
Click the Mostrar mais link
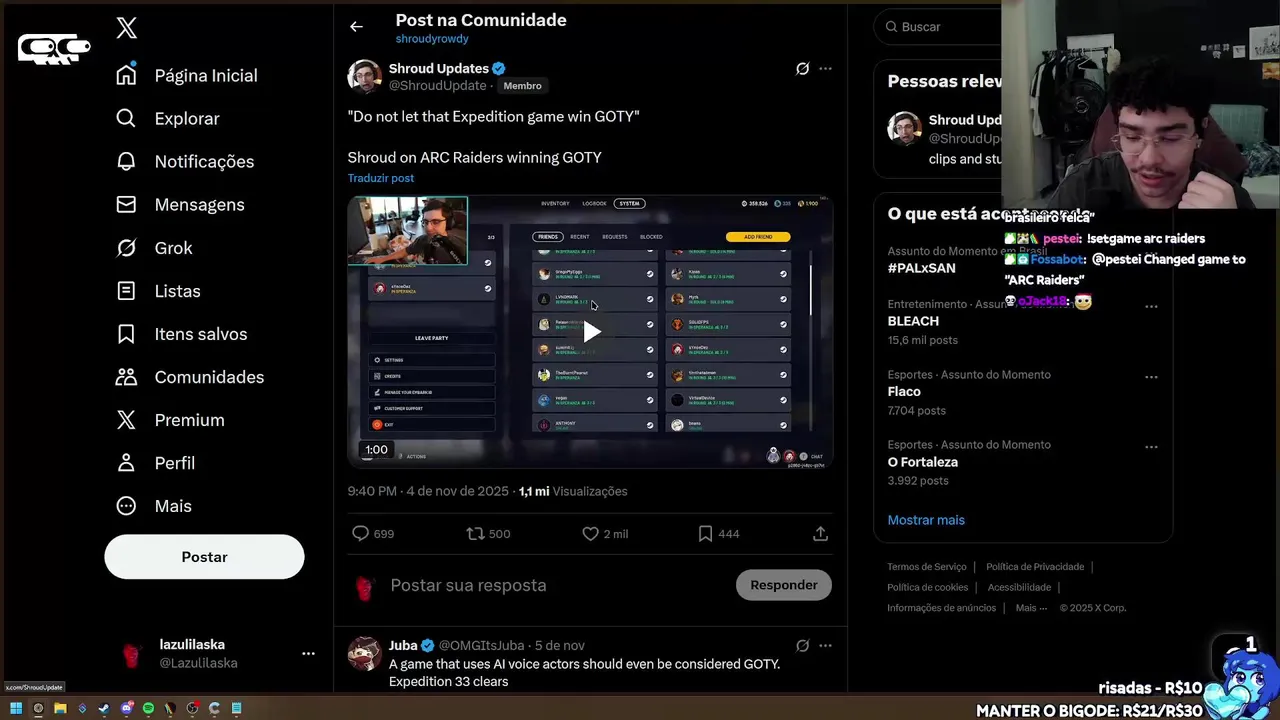point(926,520)
